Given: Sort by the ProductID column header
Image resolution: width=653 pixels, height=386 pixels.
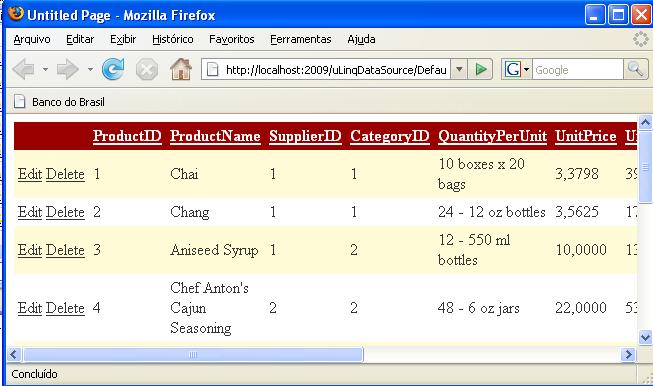Looking at the screenshot, I should tap(127, 136).
